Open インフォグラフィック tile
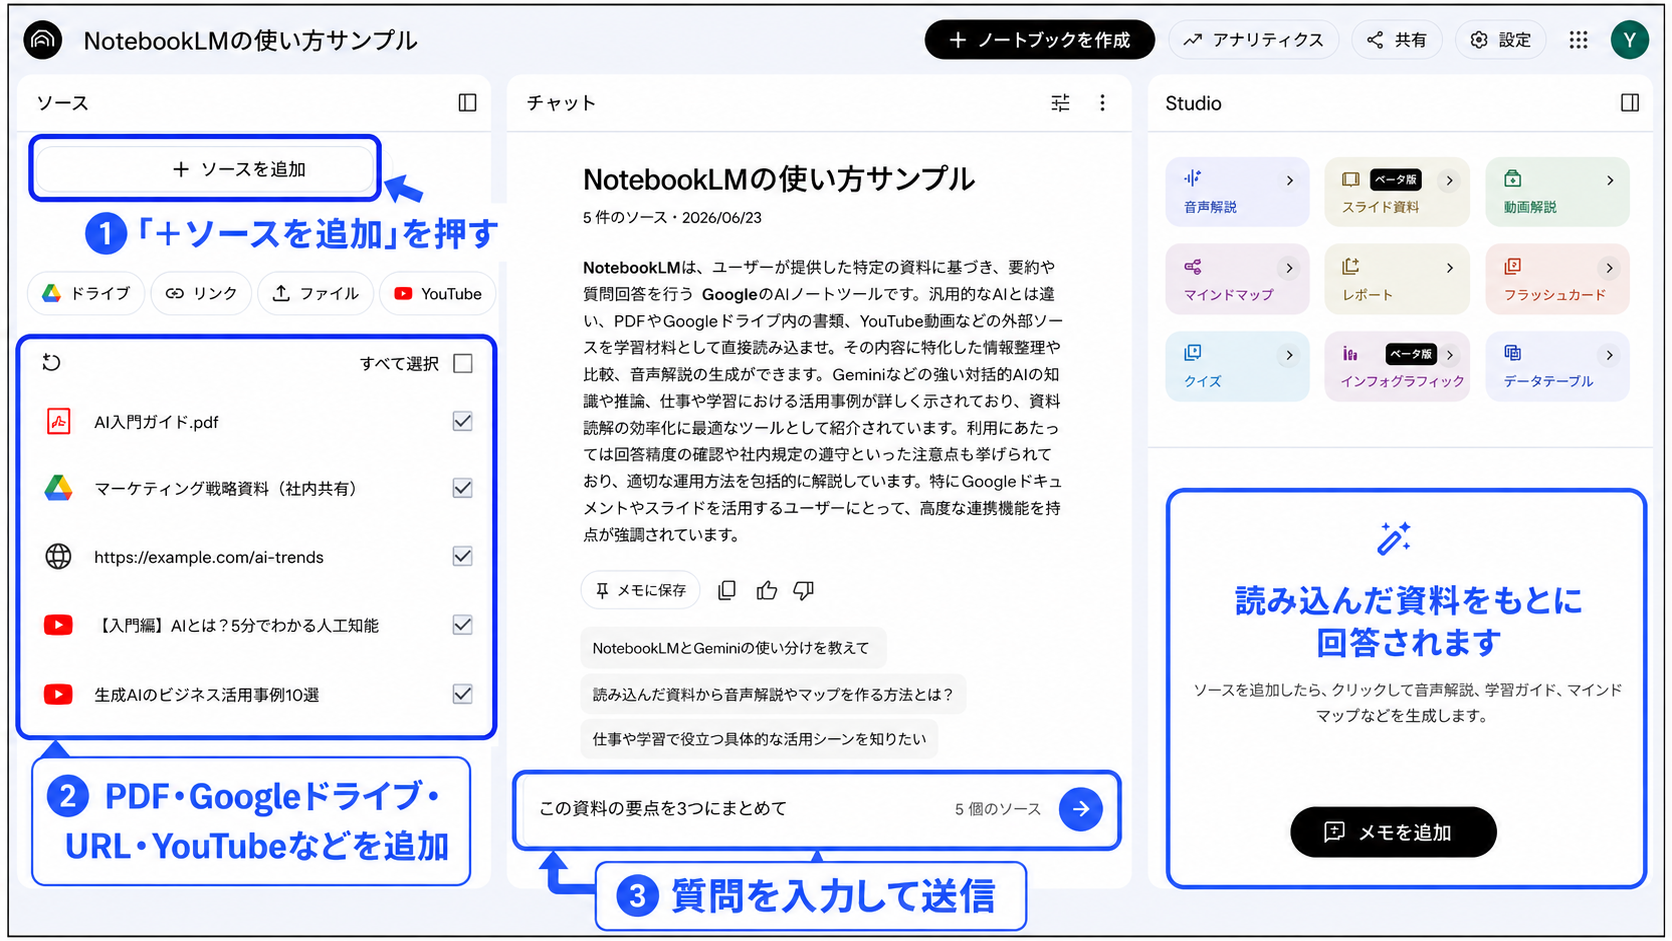 [1397, 366]
